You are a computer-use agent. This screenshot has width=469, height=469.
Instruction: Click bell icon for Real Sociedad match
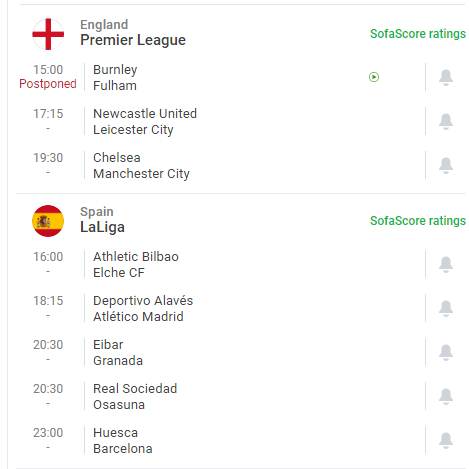tap(446, 396)
